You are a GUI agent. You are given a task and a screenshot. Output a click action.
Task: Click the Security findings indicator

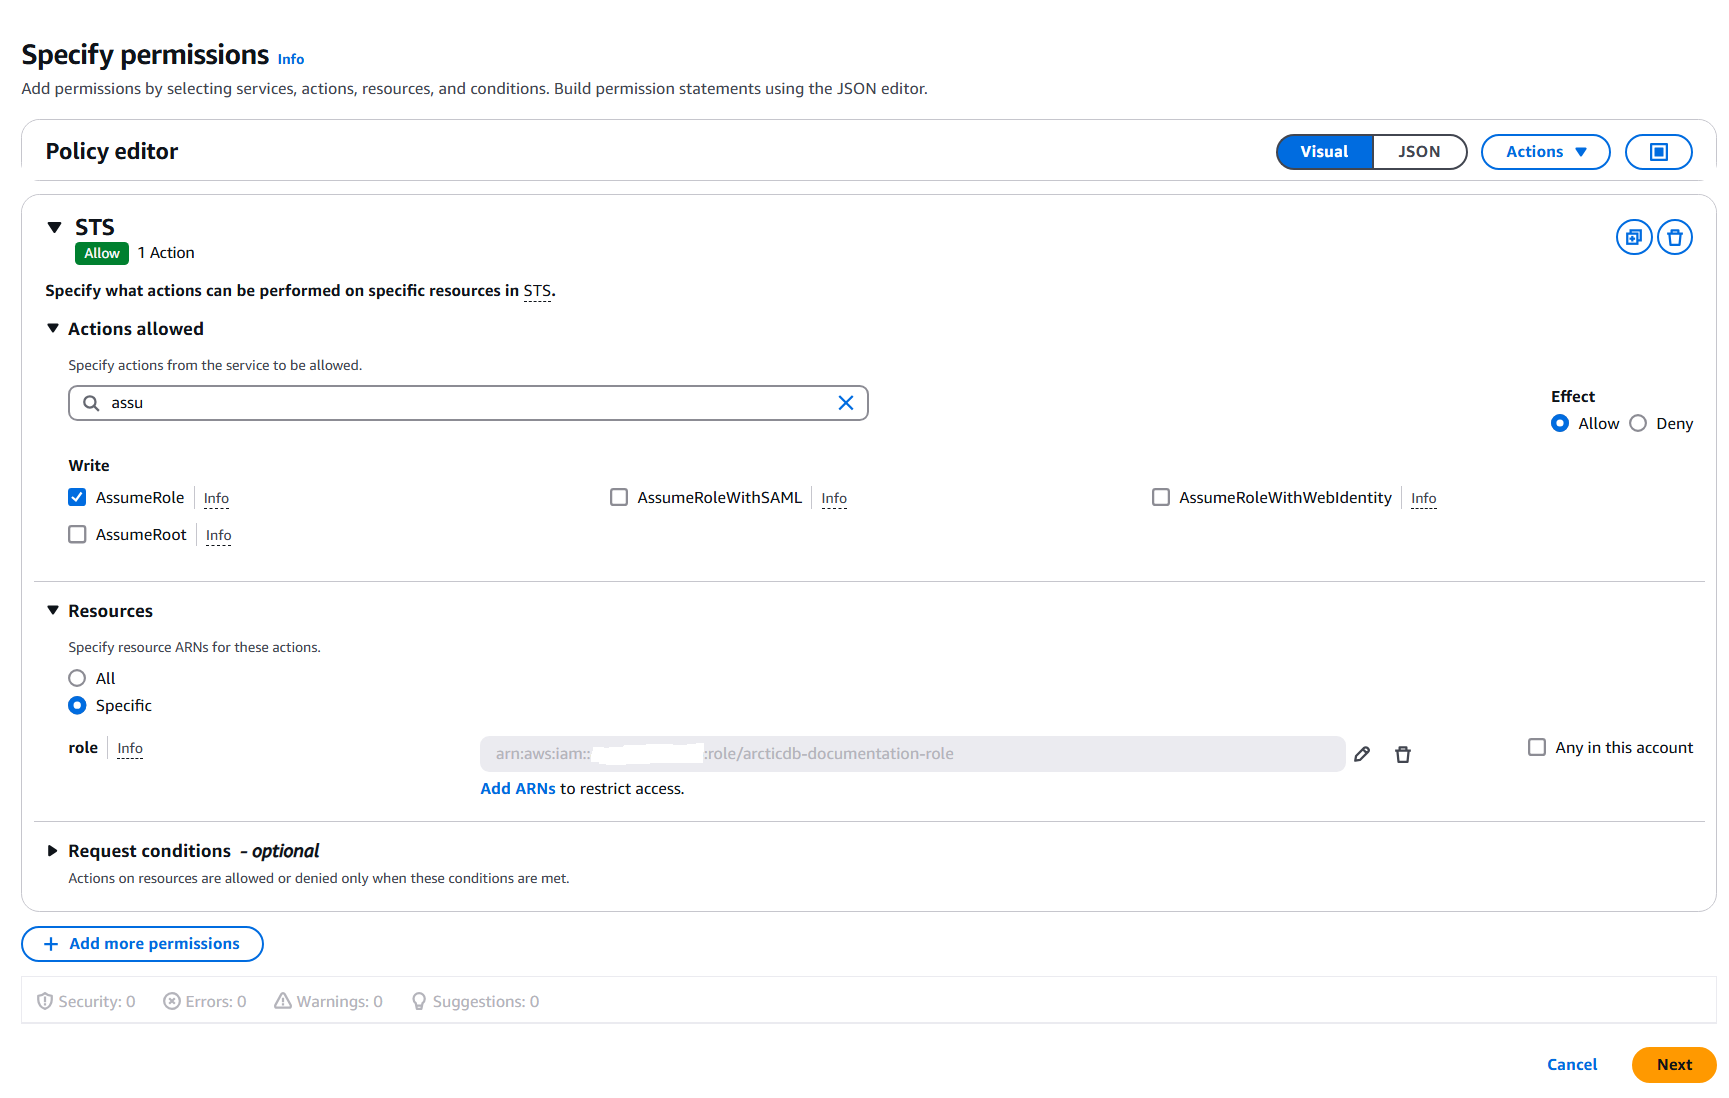point(86,1001)
